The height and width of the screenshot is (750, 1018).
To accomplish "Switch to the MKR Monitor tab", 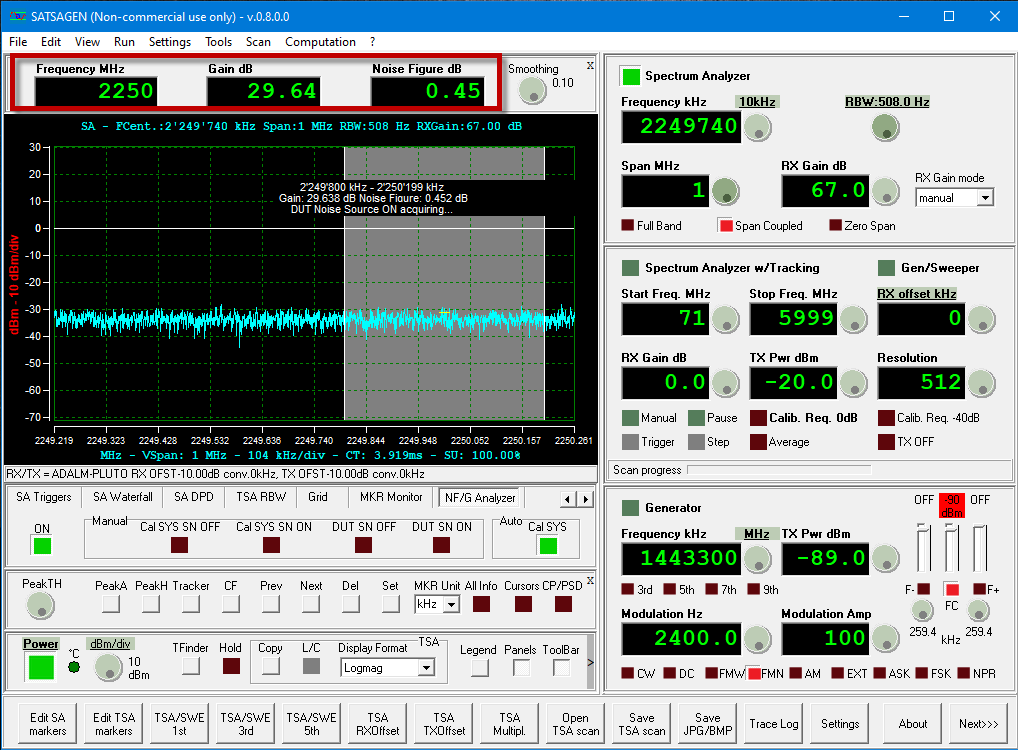I will click(x=391, y=497).
